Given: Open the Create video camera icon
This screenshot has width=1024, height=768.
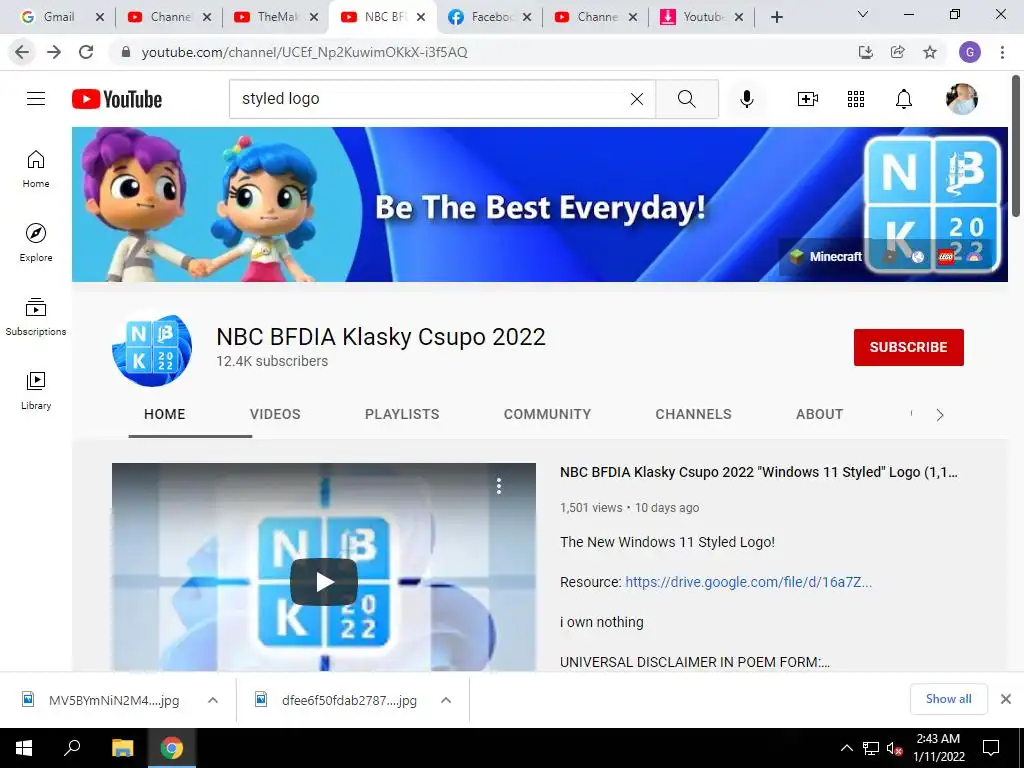Looking at the screenshot, I should pos(808,99).
